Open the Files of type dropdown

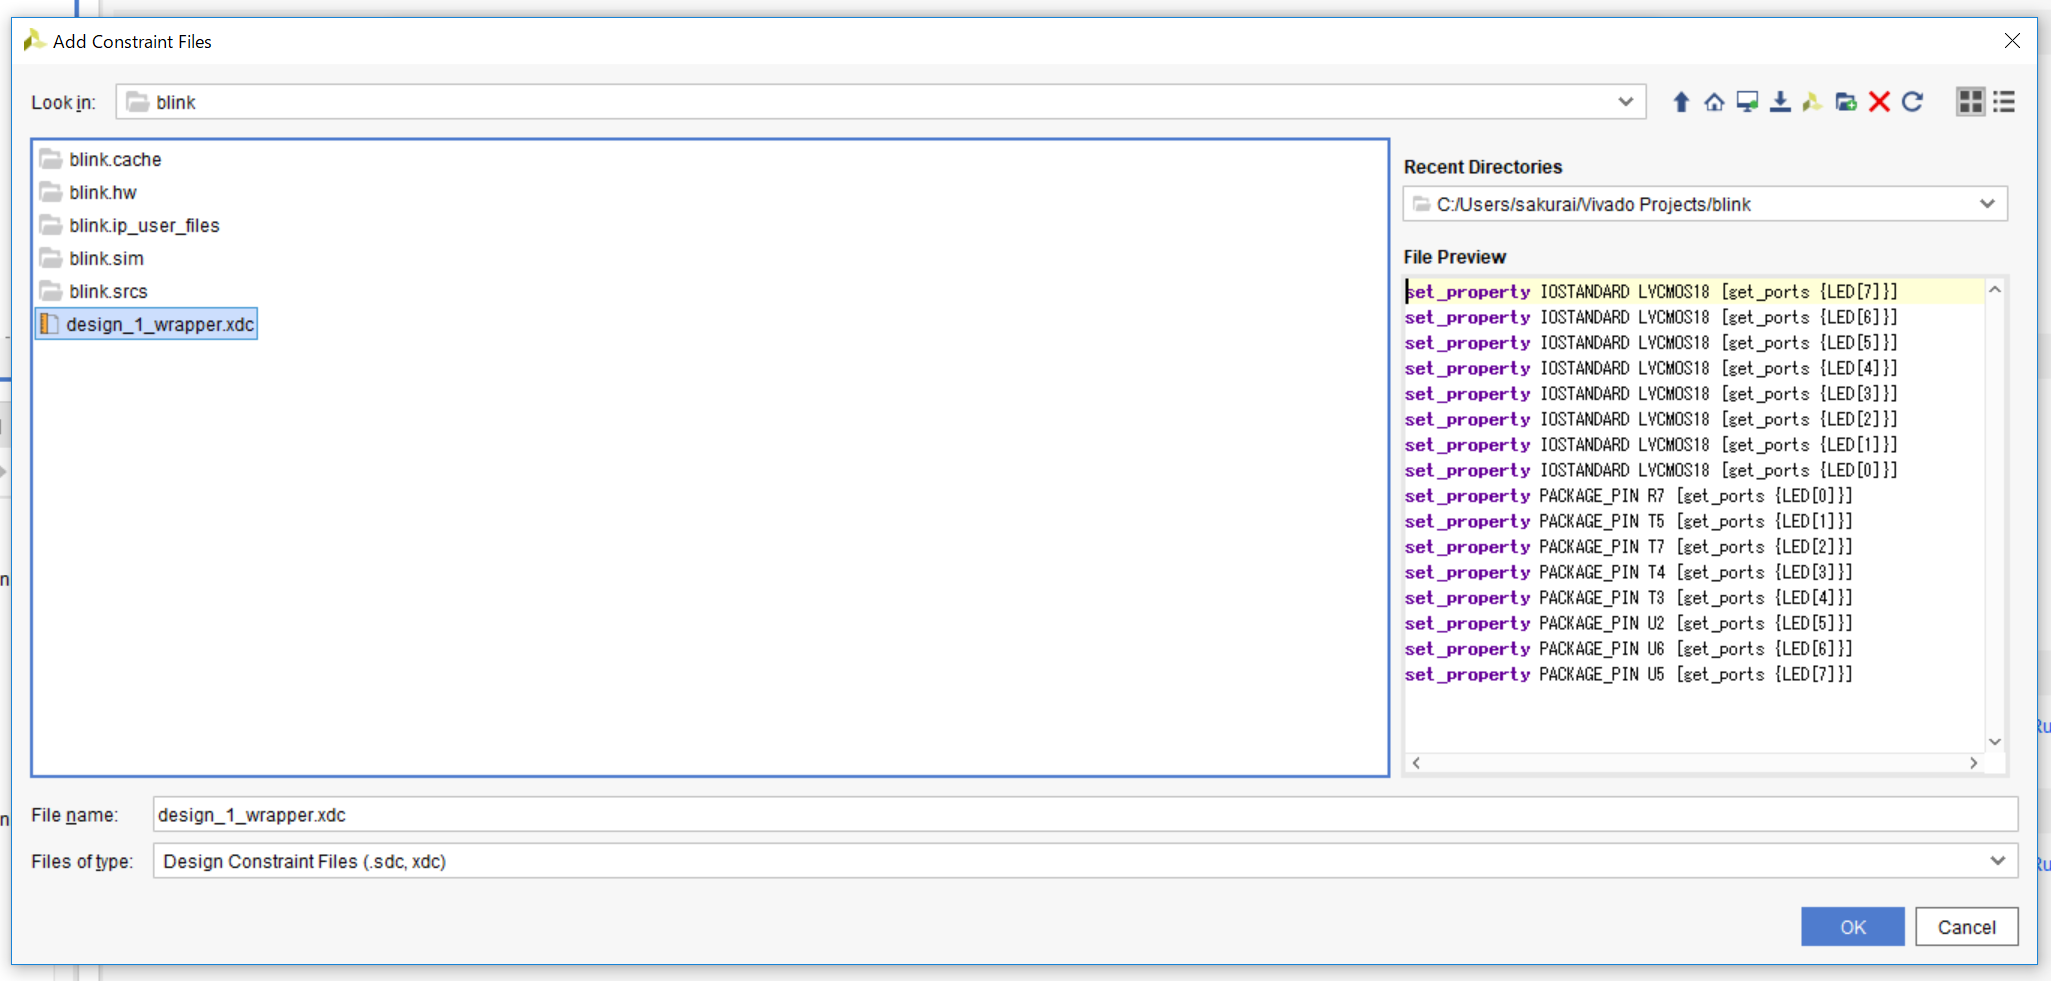pos(1997,861)
